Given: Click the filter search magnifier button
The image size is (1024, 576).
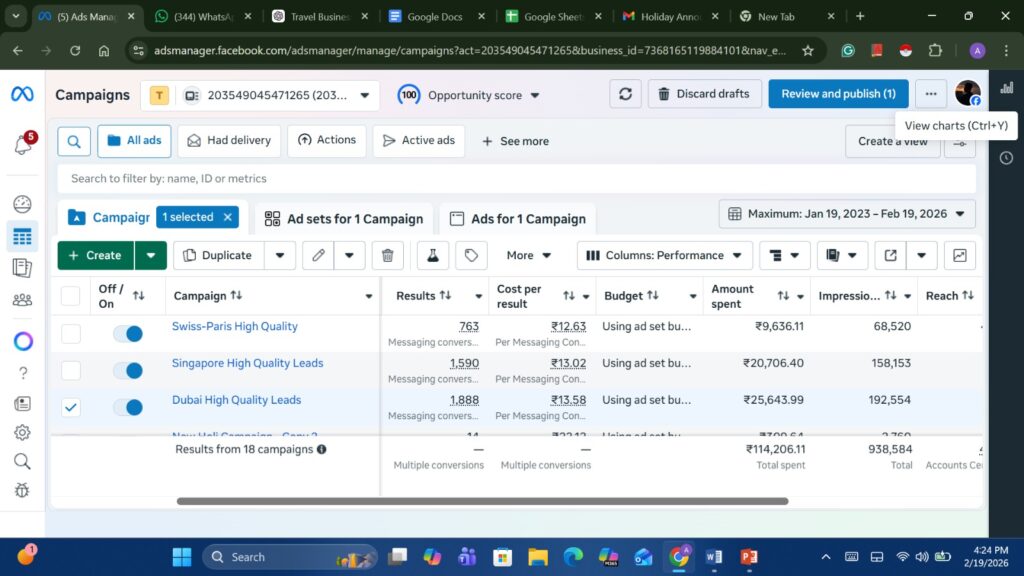Looking at the screenshot, I should [74, 141].
